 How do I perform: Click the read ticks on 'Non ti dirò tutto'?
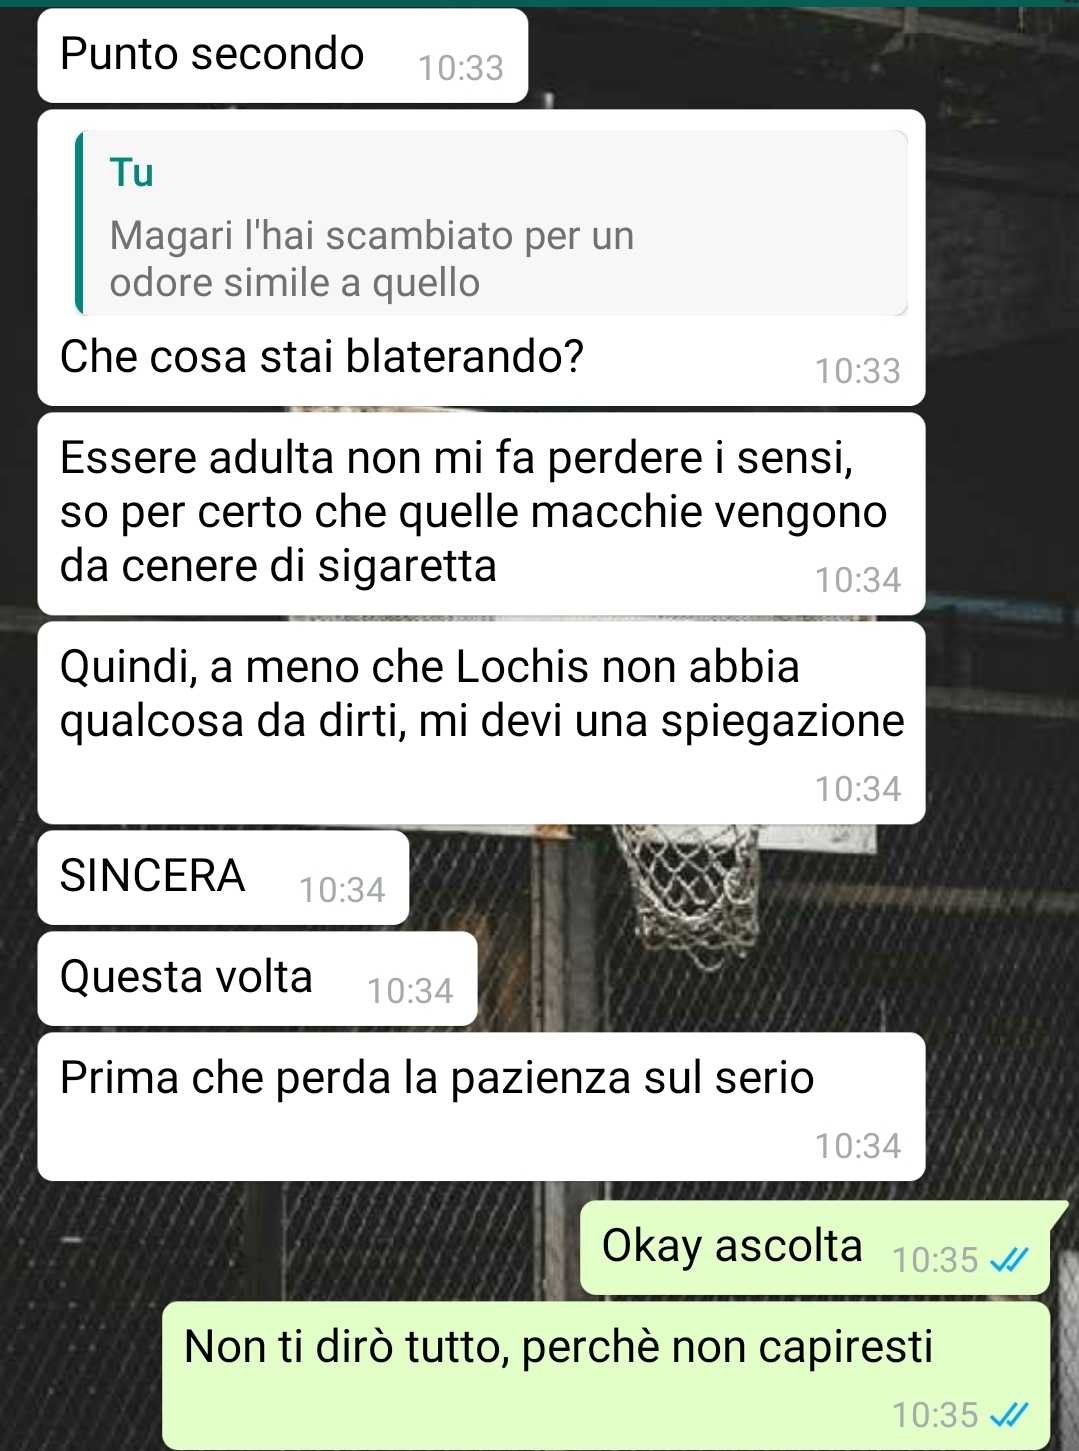1009,1416
